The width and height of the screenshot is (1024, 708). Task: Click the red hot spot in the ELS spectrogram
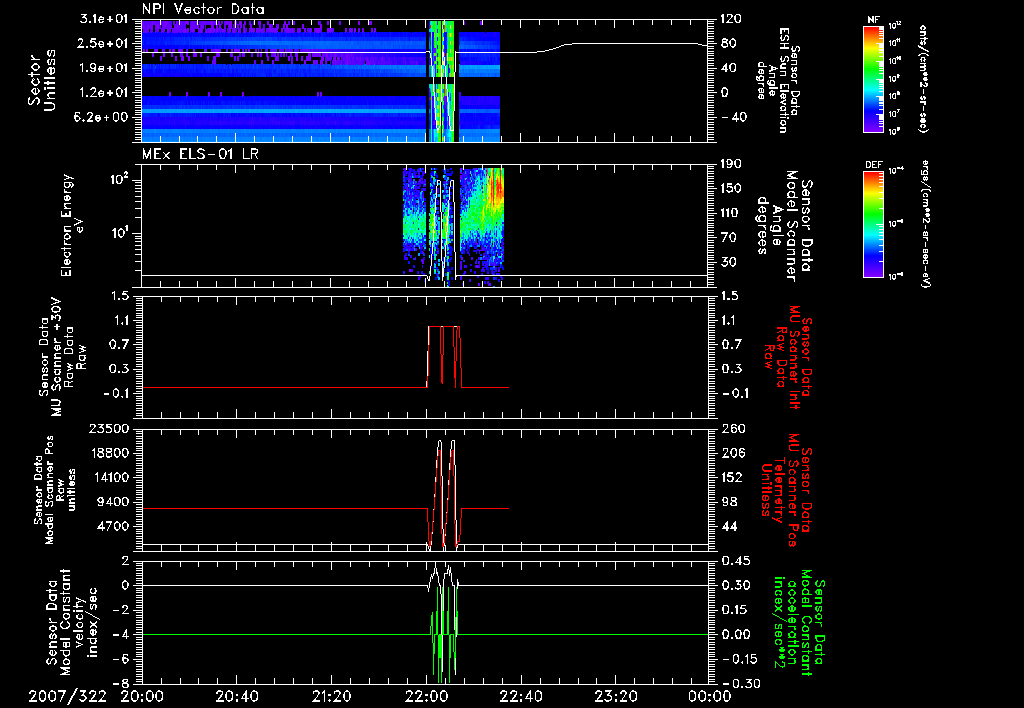click(498, 188)
